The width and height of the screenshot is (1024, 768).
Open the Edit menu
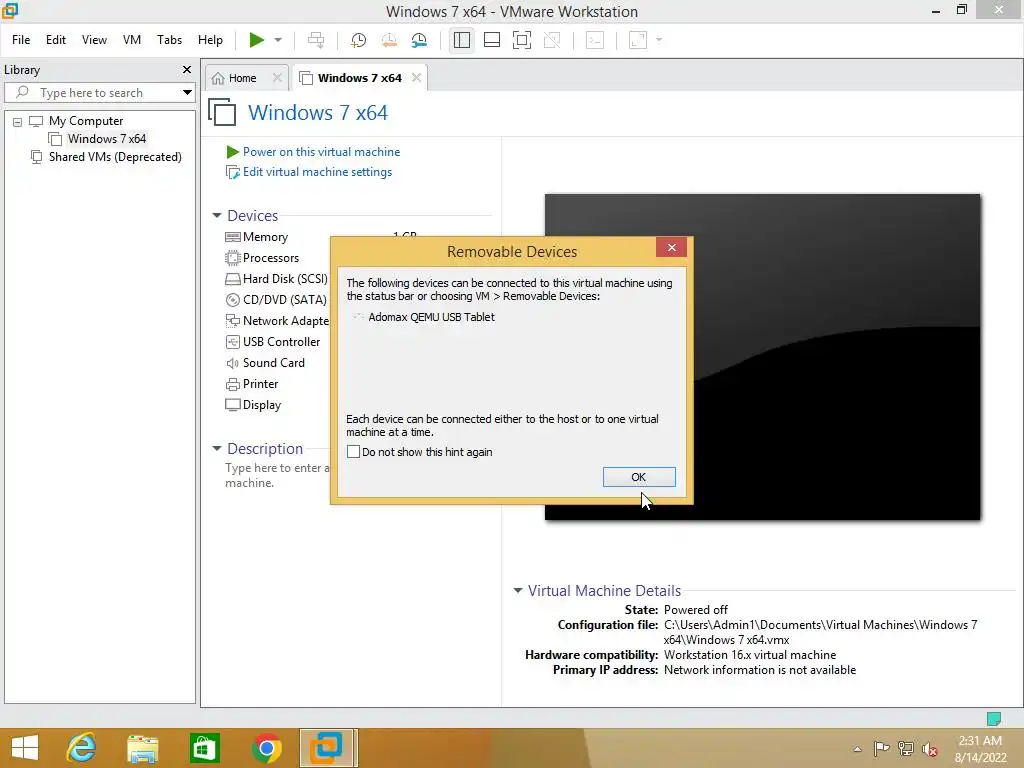[x=56, y=40]
